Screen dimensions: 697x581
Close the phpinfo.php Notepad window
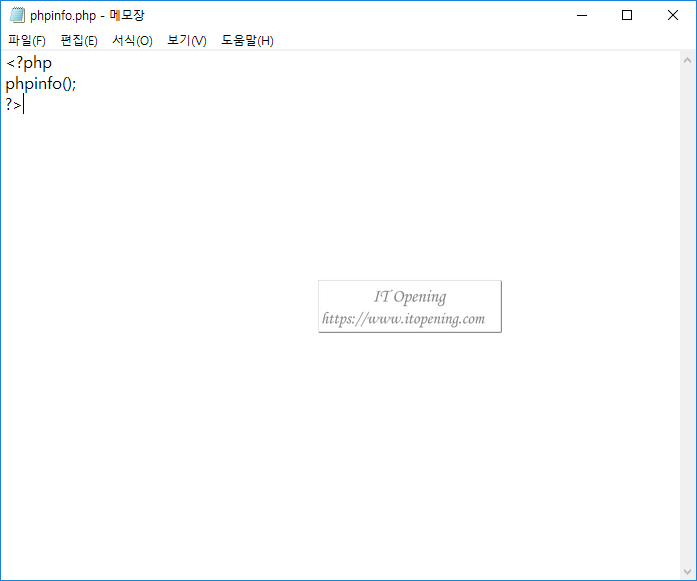click(673, 15)
